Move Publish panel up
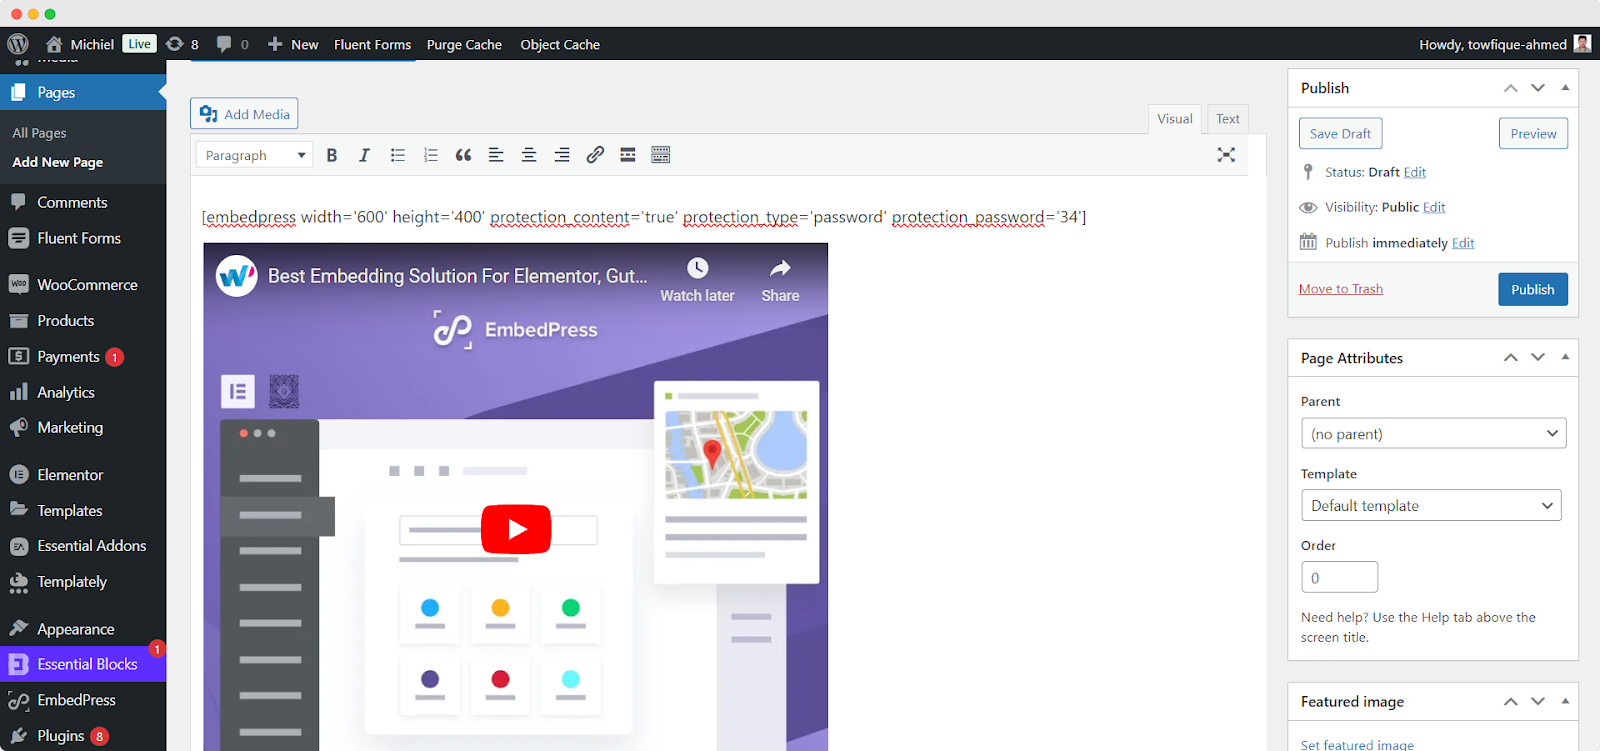 coord(1511,88)
